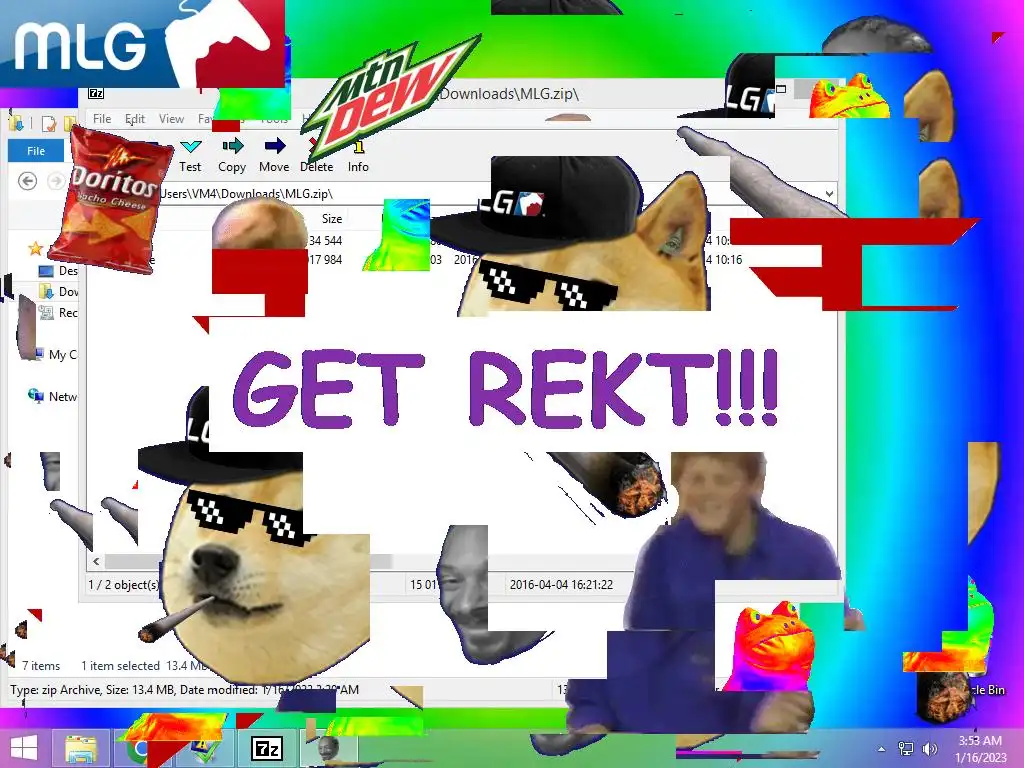Open the 7-Zip address path dropdown
The image size is (1024, 768).
829,193
